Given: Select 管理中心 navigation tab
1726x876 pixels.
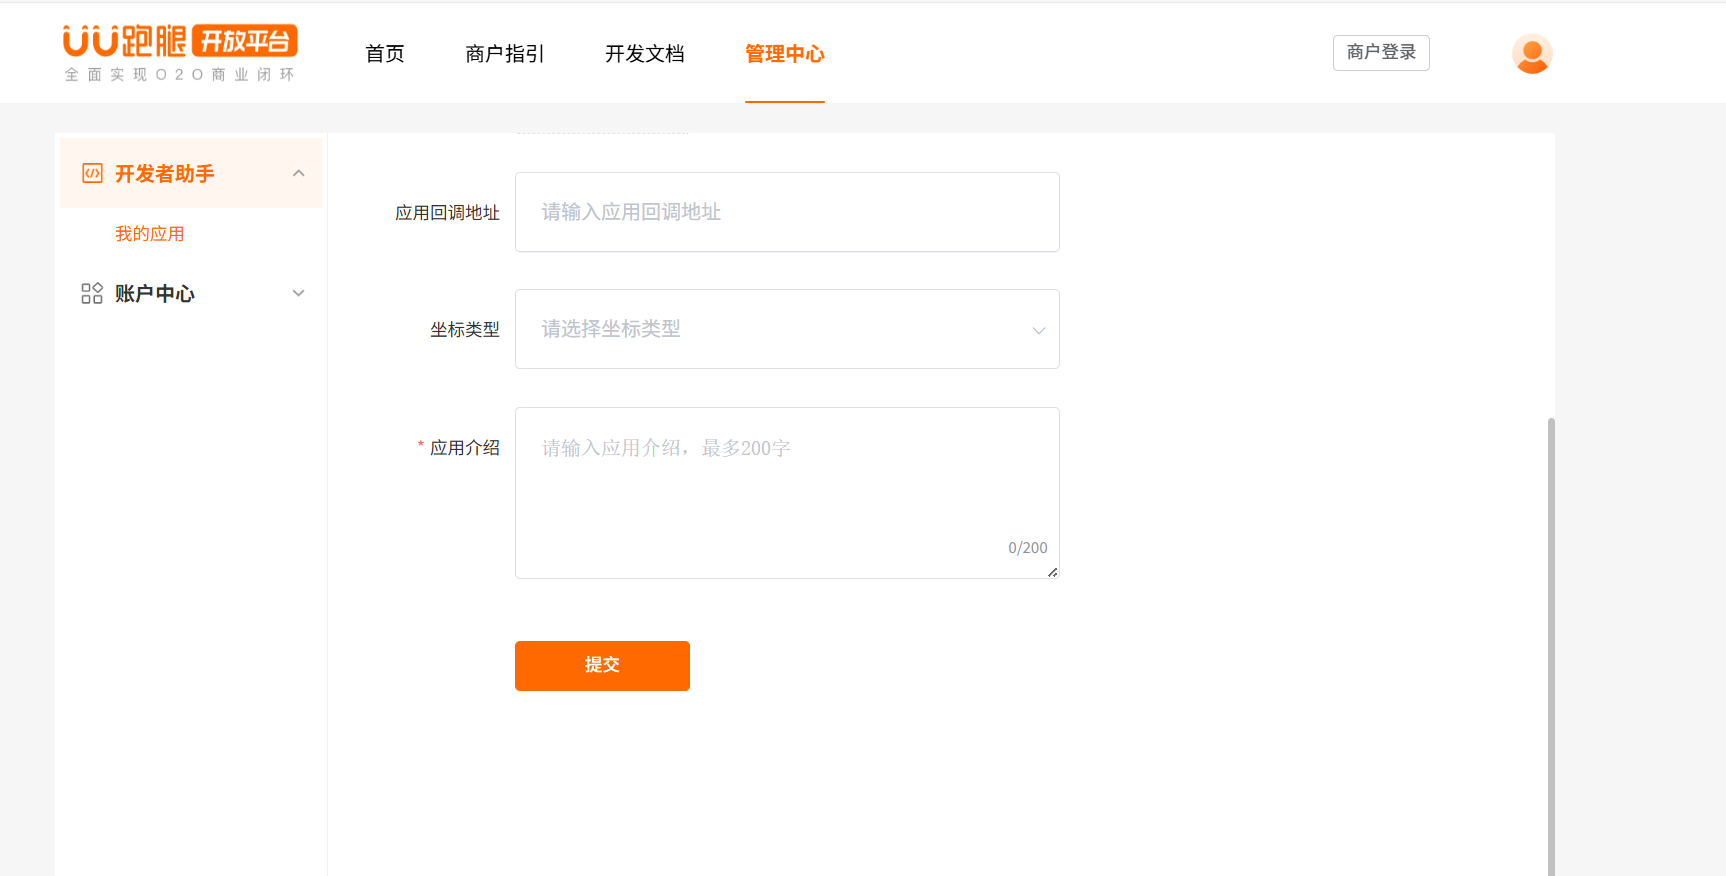Looking at the screenshot, I should pos(785,54).
